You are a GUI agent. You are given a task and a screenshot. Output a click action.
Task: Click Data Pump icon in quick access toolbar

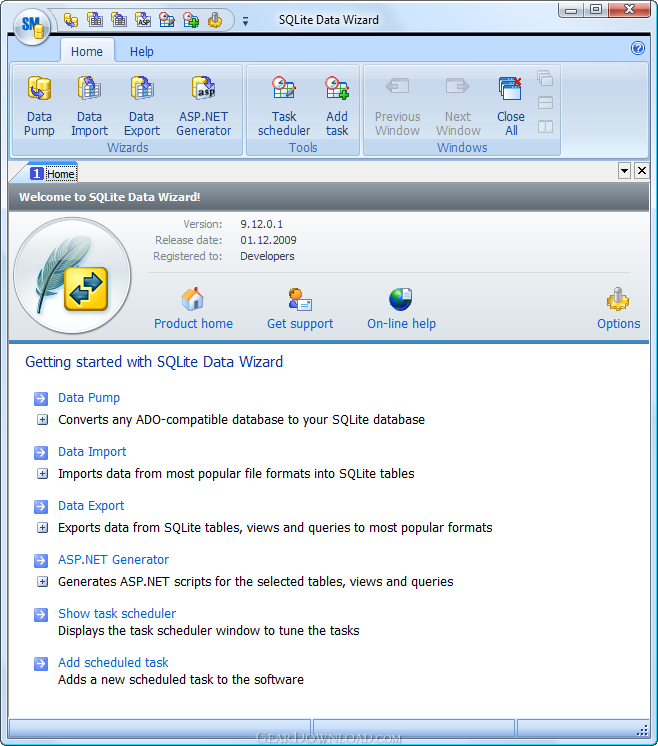tap(71, 20)
